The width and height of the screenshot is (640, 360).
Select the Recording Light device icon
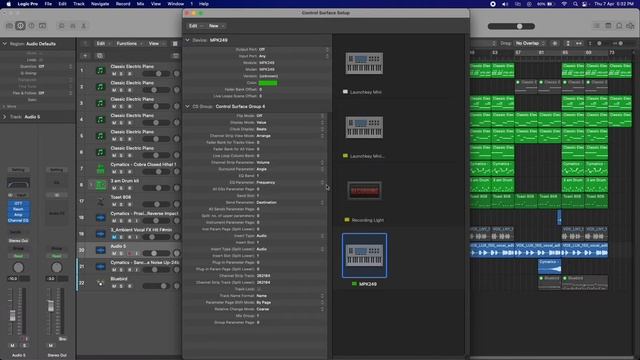364,191
